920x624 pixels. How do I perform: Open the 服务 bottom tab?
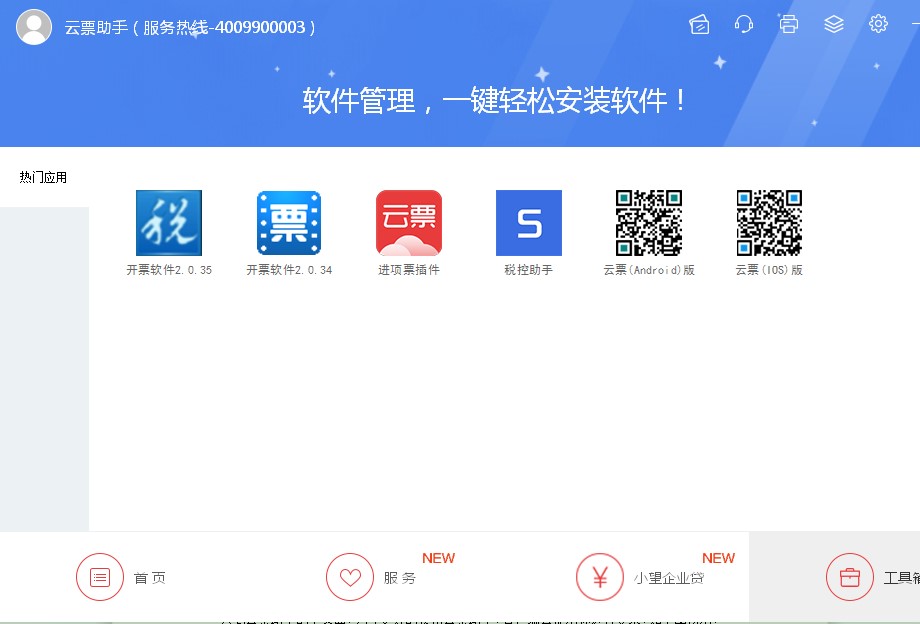pos(375,578)
